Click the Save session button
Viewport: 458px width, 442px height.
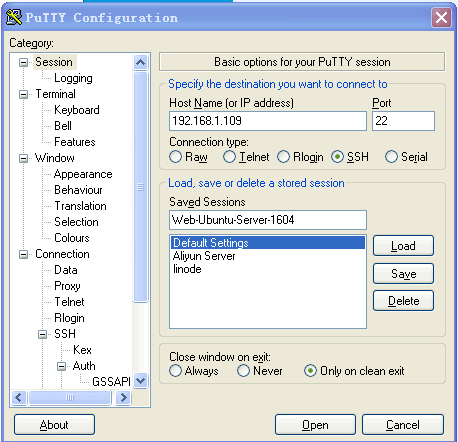(403, 274)
